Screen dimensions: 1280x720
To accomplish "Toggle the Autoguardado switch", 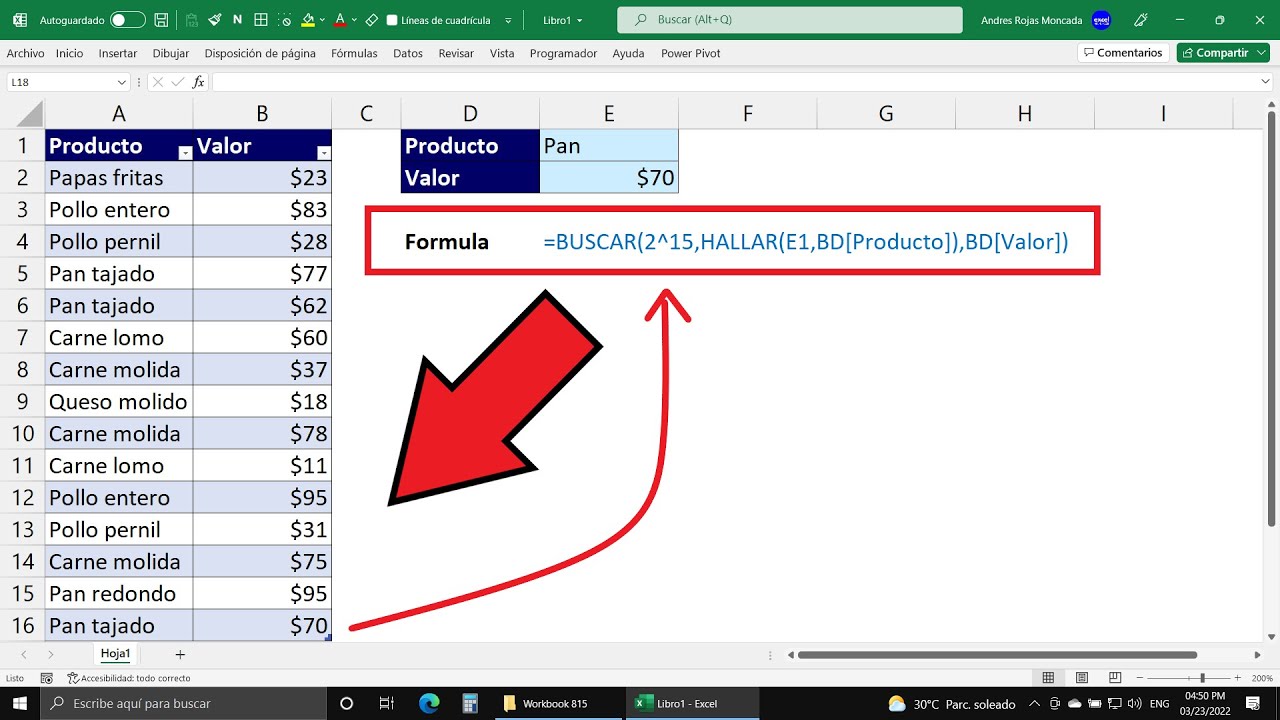I will coord(127,20).
